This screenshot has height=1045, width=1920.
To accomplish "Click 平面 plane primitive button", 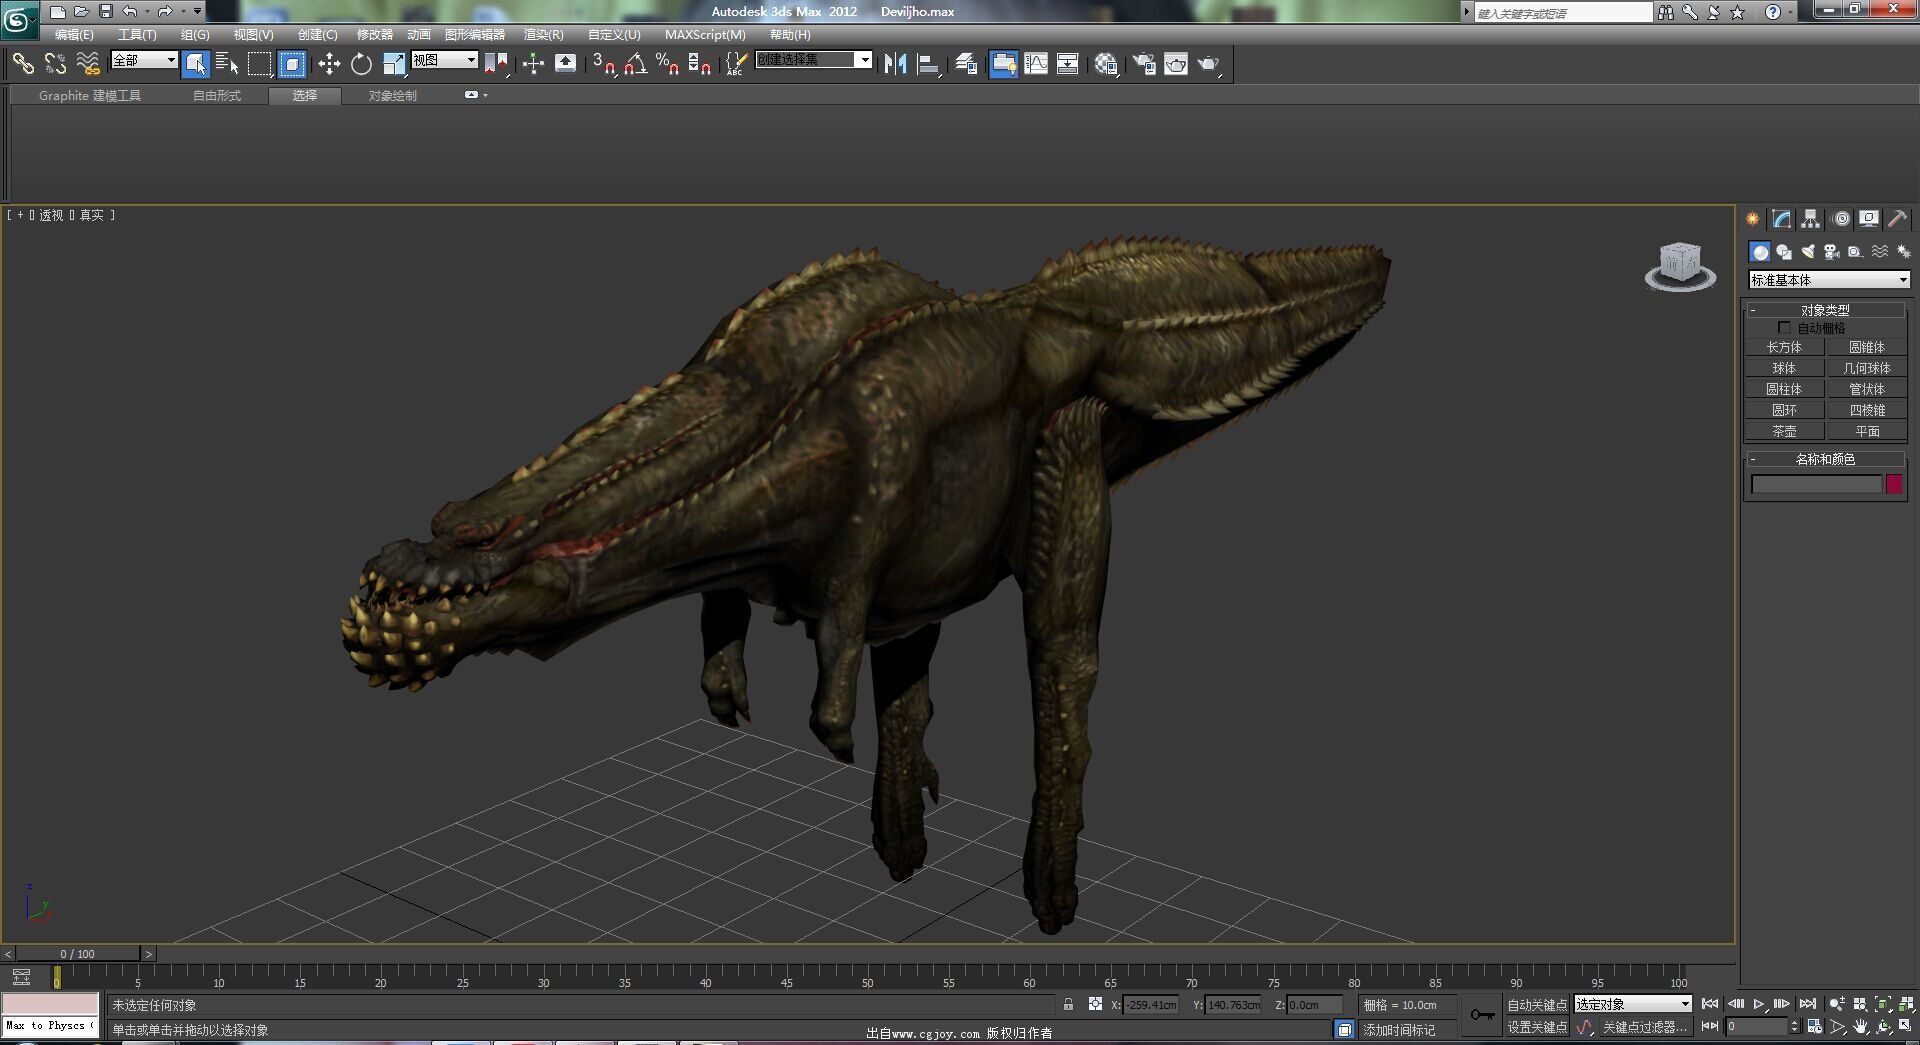I will click(1867, 432).
